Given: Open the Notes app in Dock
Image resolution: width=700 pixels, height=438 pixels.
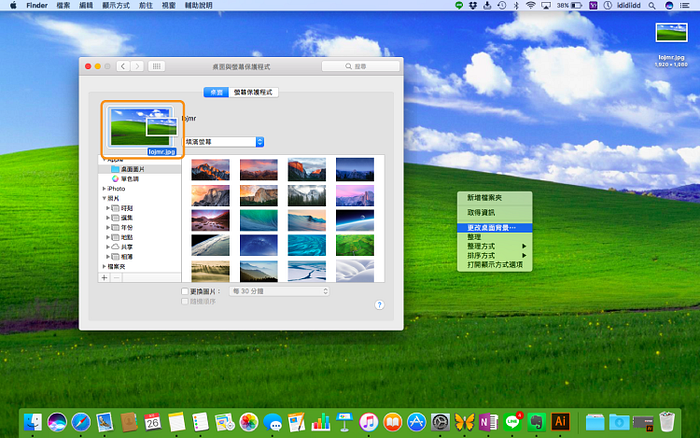Looking at the screenshot, I should point(177,422).
